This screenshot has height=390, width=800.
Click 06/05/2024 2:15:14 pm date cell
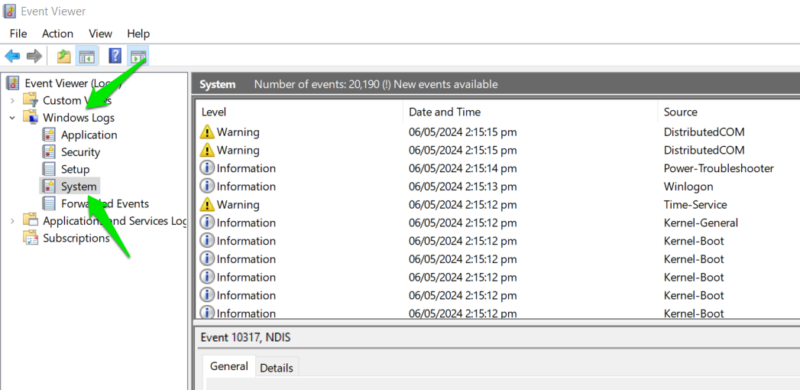[x=462, y=168]
